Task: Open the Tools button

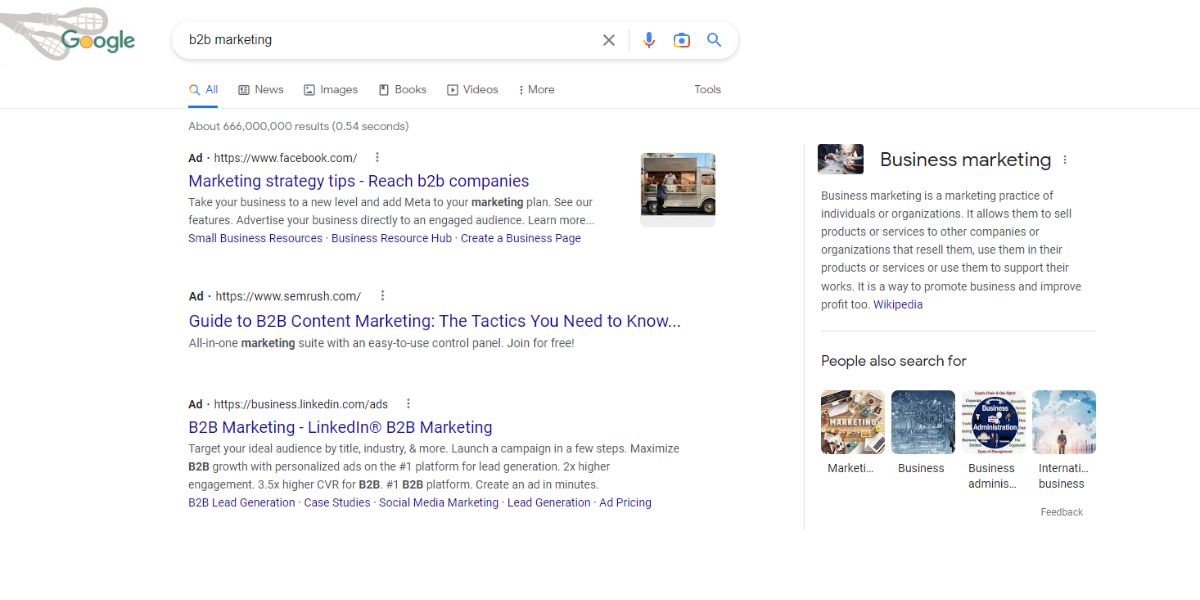Action: coord(707,90)
